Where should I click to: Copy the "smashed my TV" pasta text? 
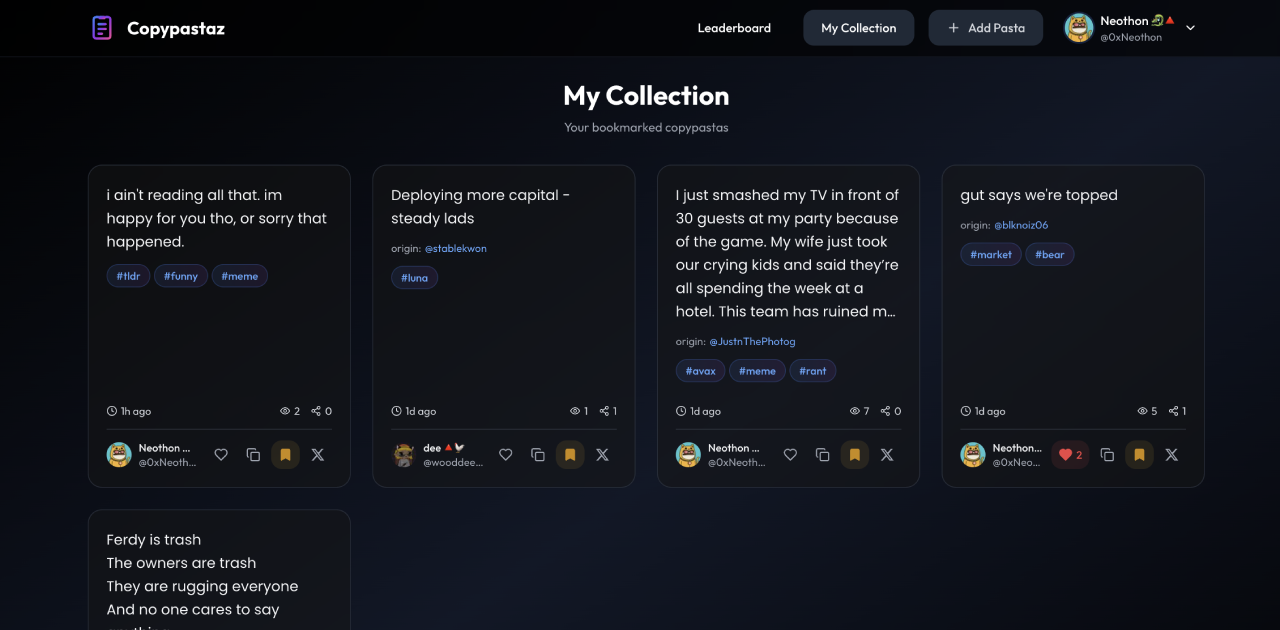point(822,455)
